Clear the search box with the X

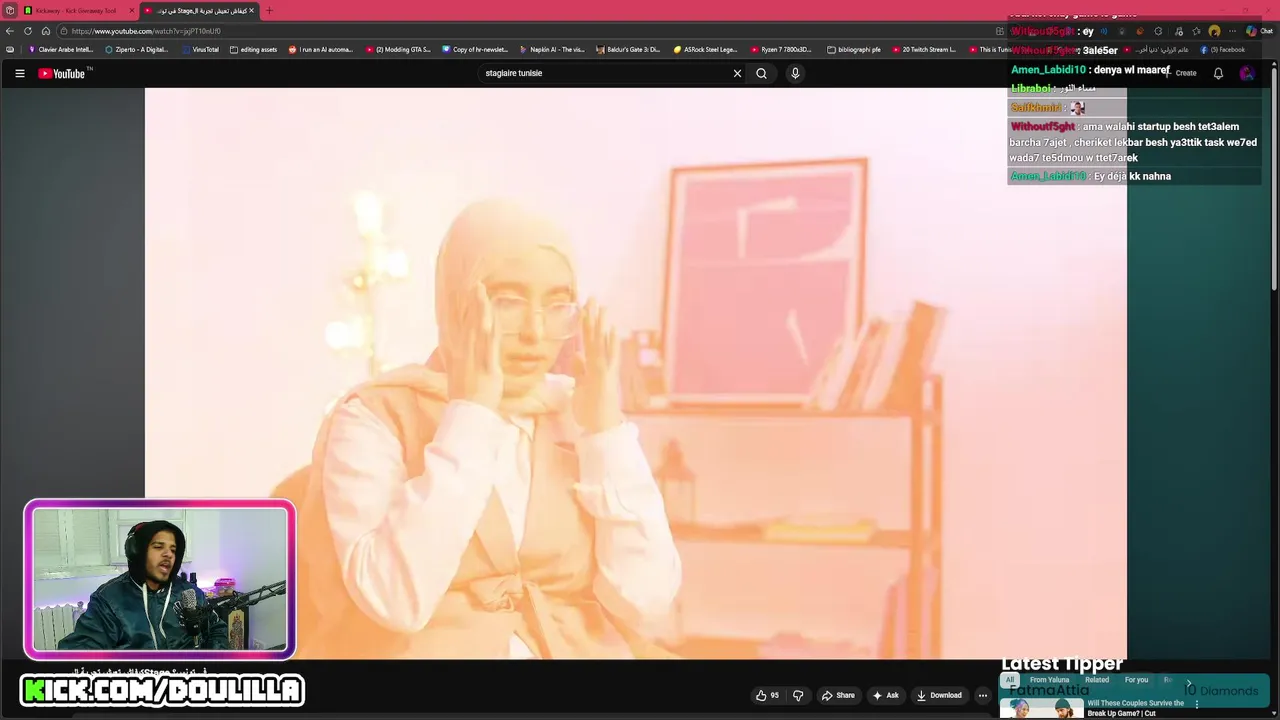737,73
